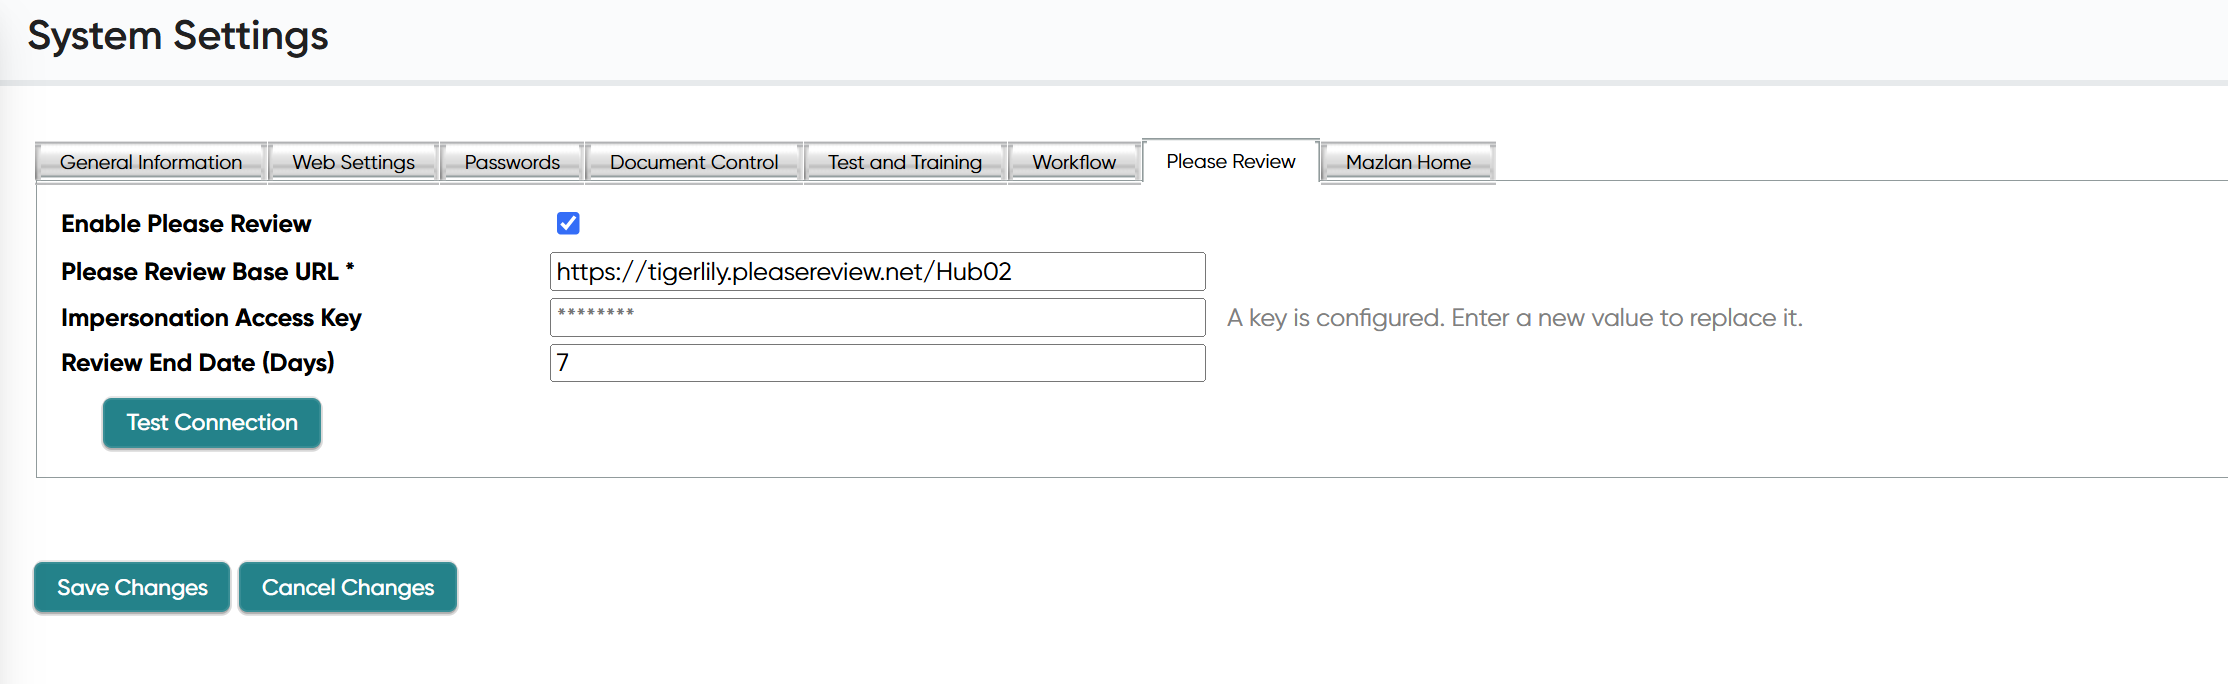Click the Cancel Changes button

348,587
